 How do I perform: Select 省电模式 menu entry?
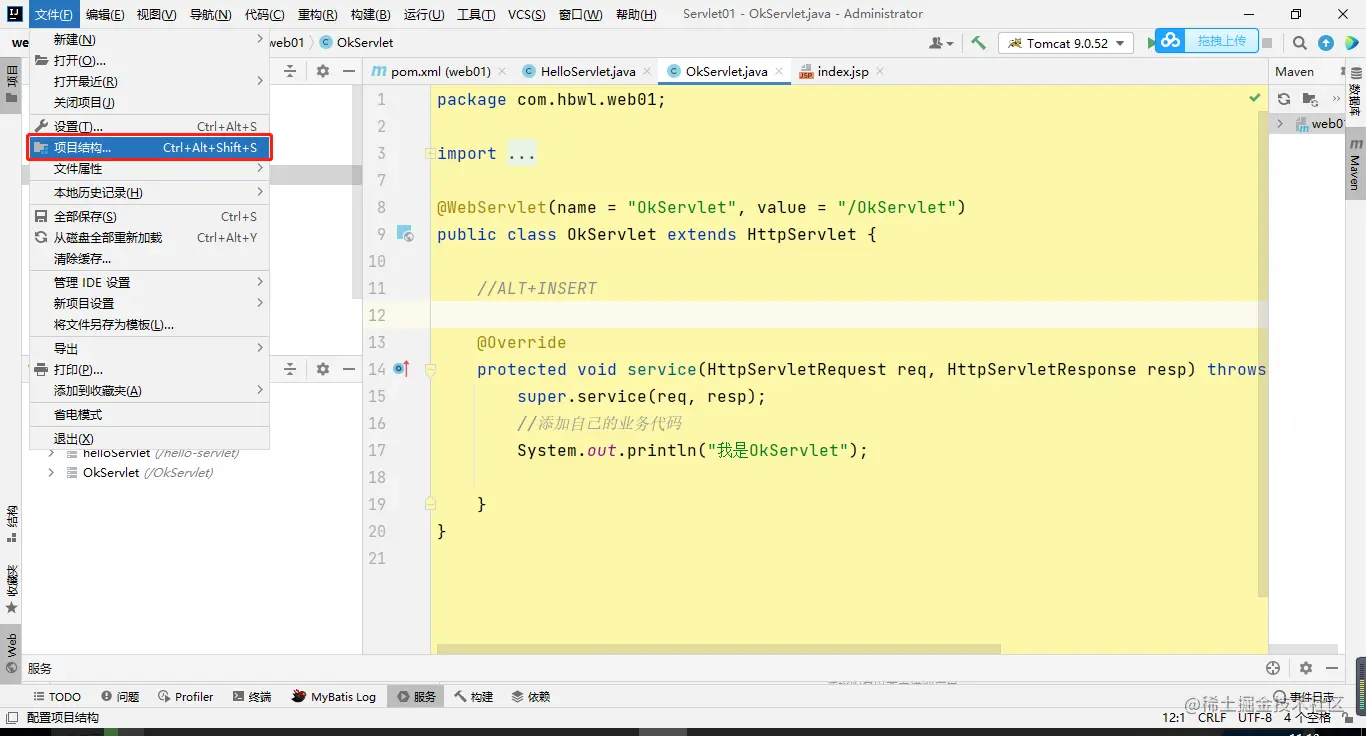(148, 414)
